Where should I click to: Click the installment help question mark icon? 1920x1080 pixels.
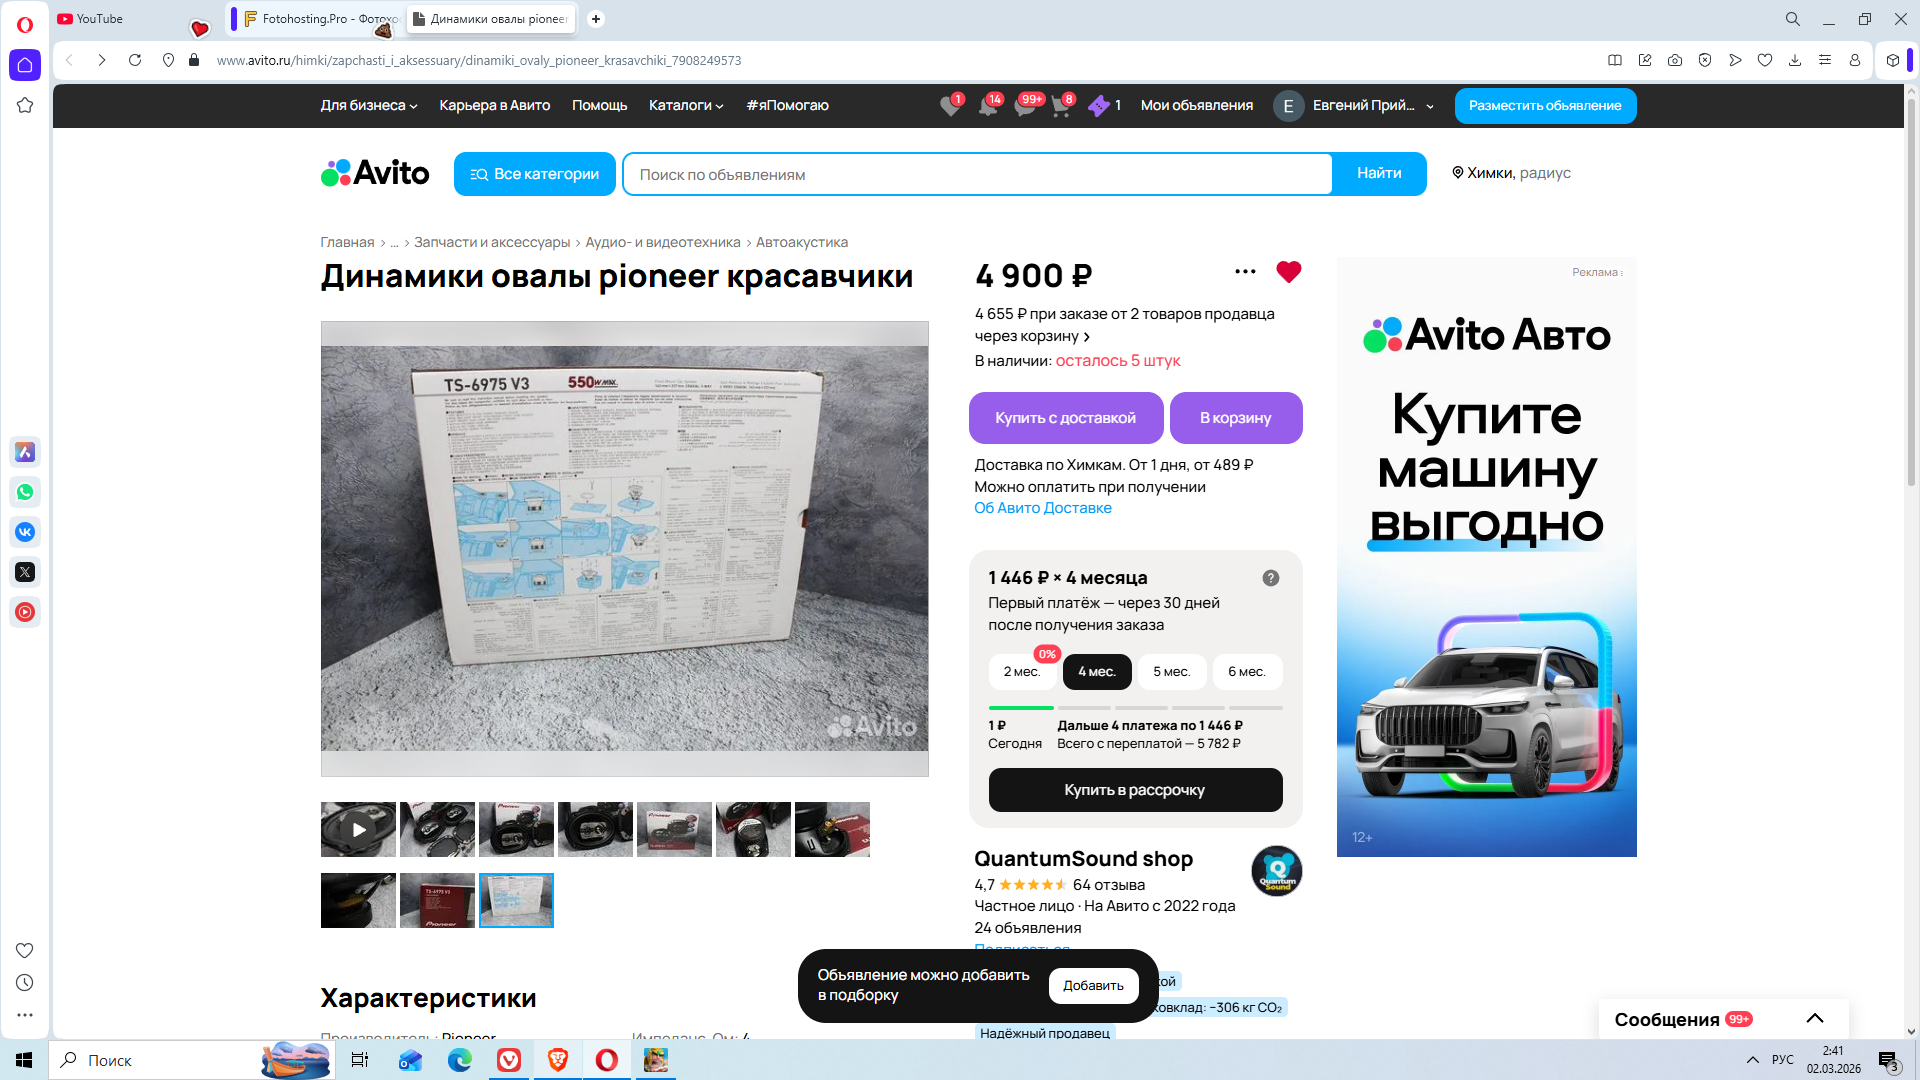click(1270, 578)
